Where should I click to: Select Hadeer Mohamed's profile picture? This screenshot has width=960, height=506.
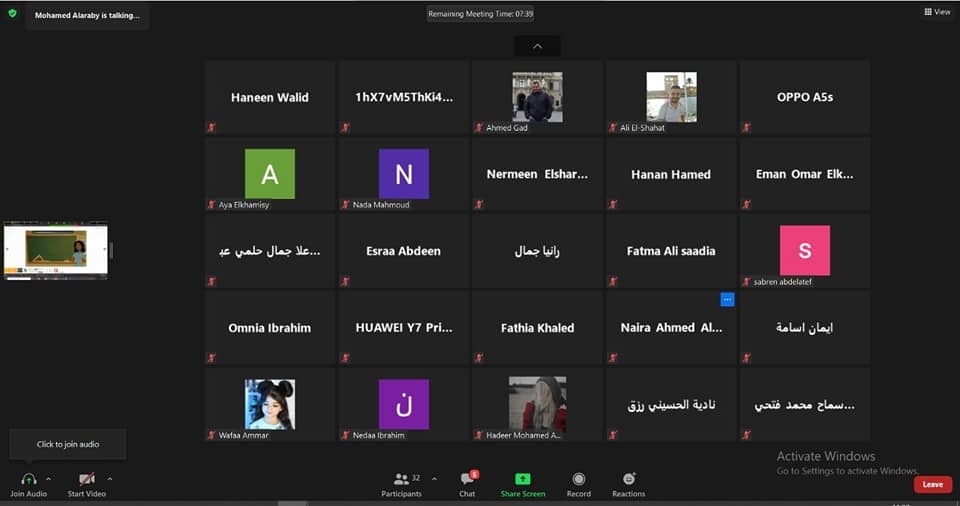[538, 404]
